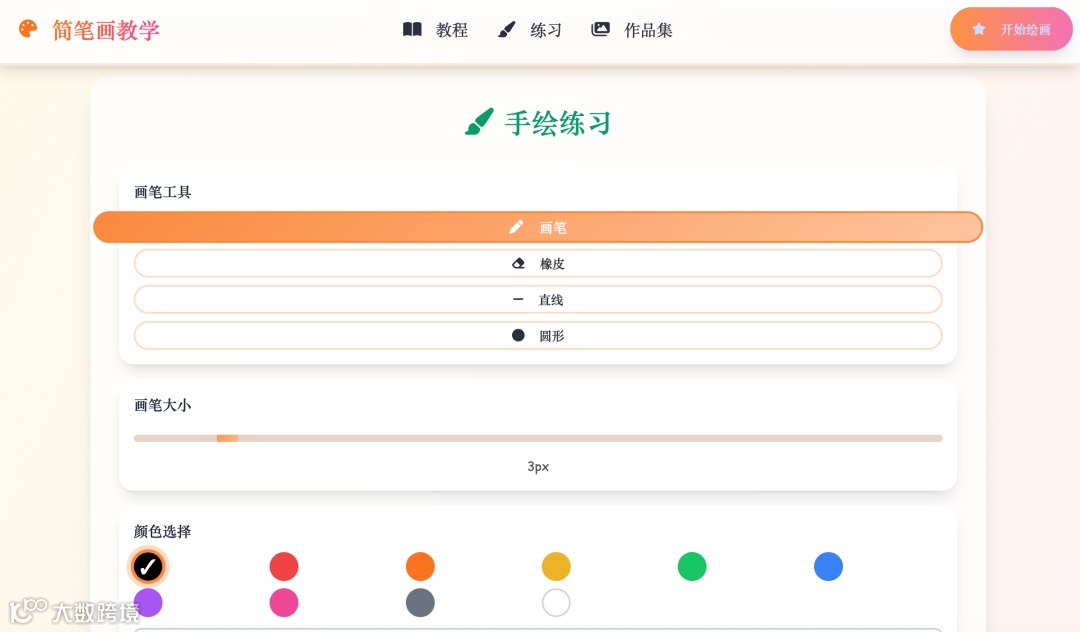This screenshot has width=1080, height=632.
Task: Click the star icon in 开始绘画
Action: coord(979,30)
